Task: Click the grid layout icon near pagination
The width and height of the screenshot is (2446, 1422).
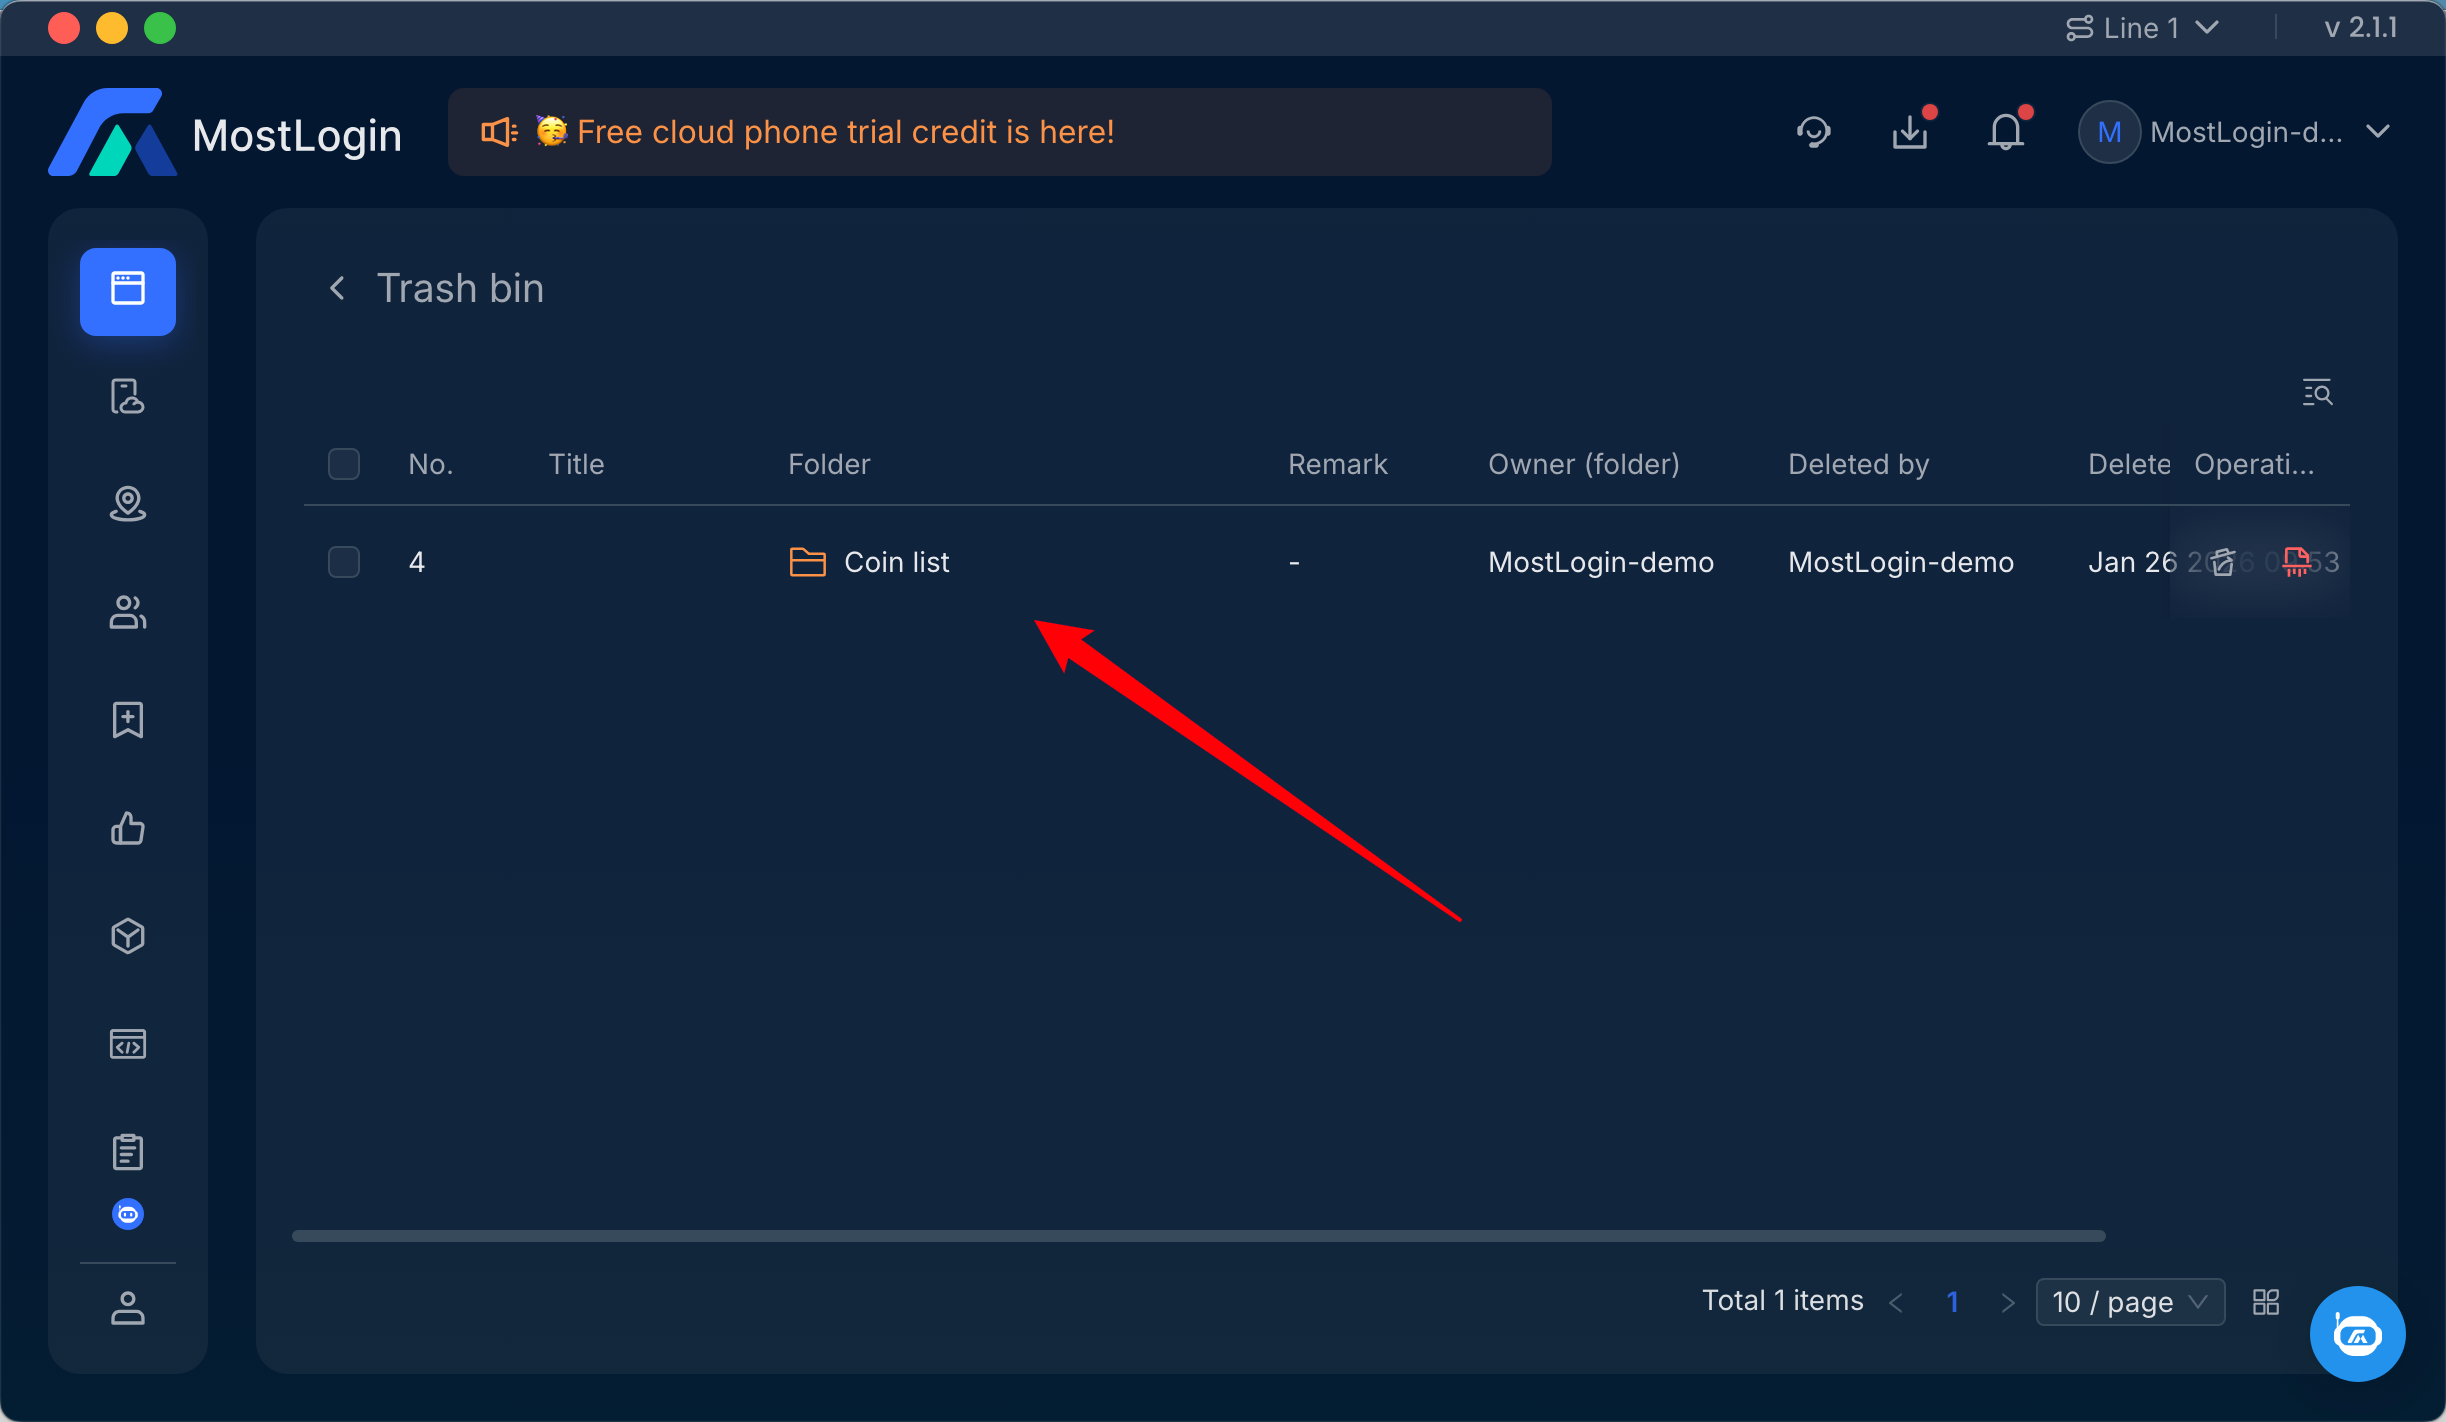Action: click(x=2266, y=1302)
